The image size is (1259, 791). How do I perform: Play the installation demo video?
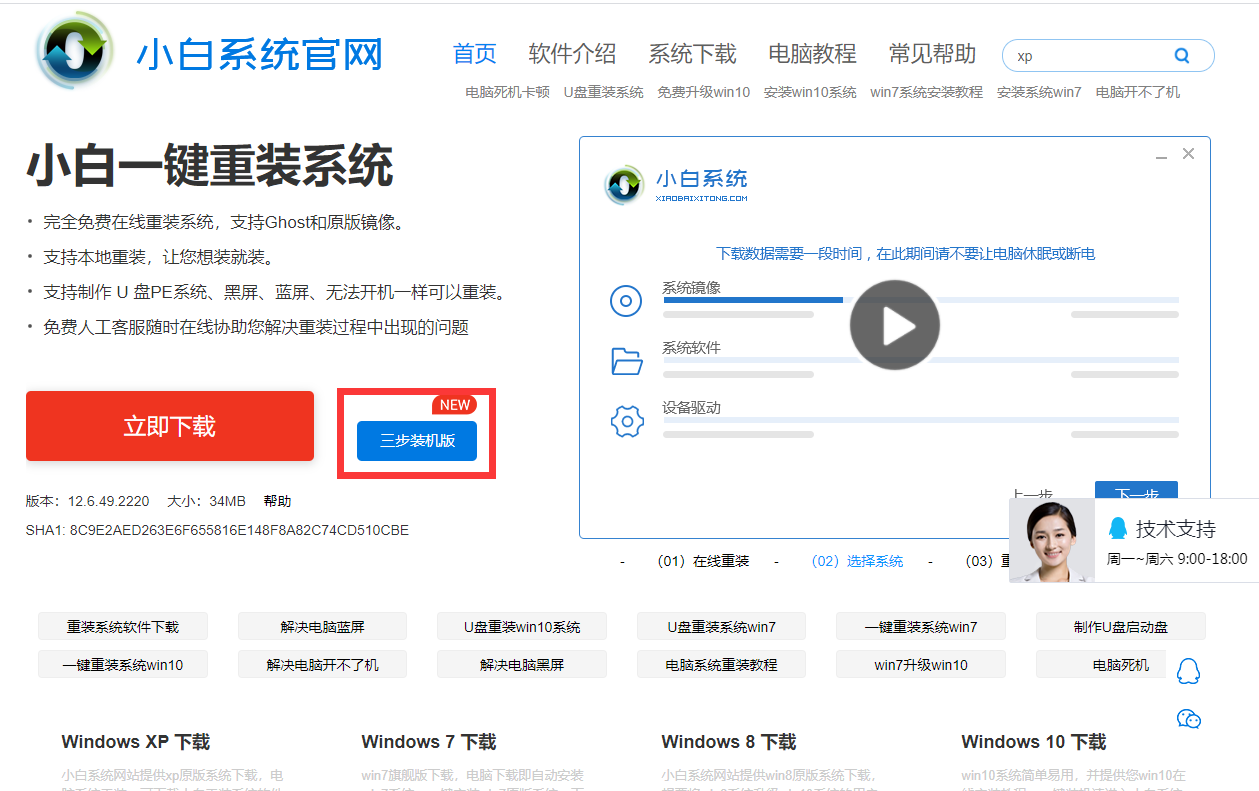click(x=895, y=325)
